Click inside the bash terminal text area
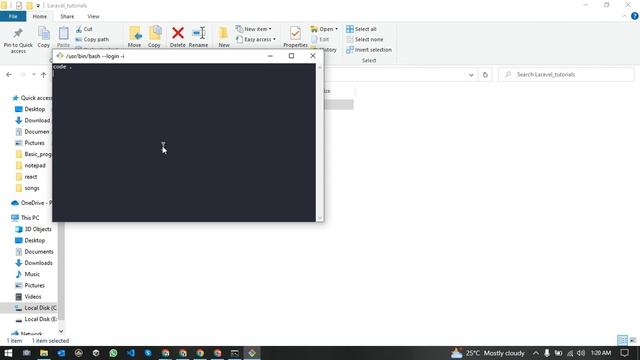The width and height of the screenshot is (640, 360). coord(184,142)
